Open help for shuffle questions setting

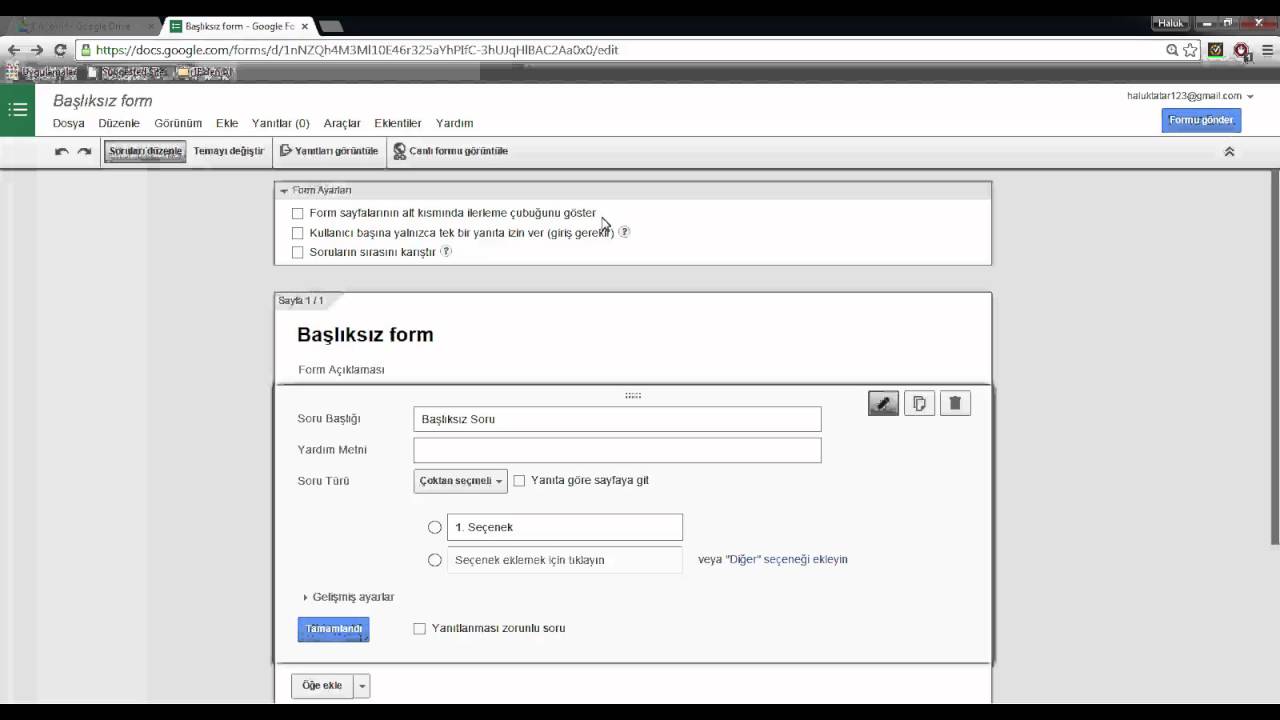coord(446,252)
